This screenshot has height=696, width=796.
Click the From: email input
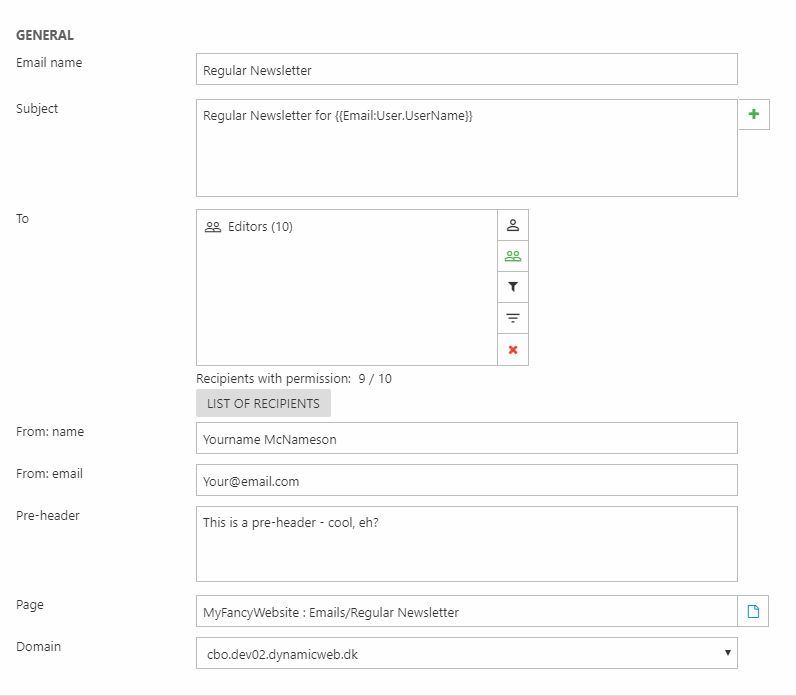click(x=467, y=480)
